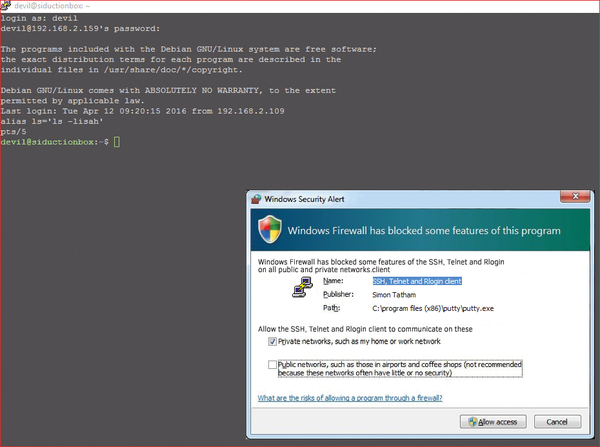Open the firewall risks help link
Screen dimensions: 600x447
coord(350,398)
